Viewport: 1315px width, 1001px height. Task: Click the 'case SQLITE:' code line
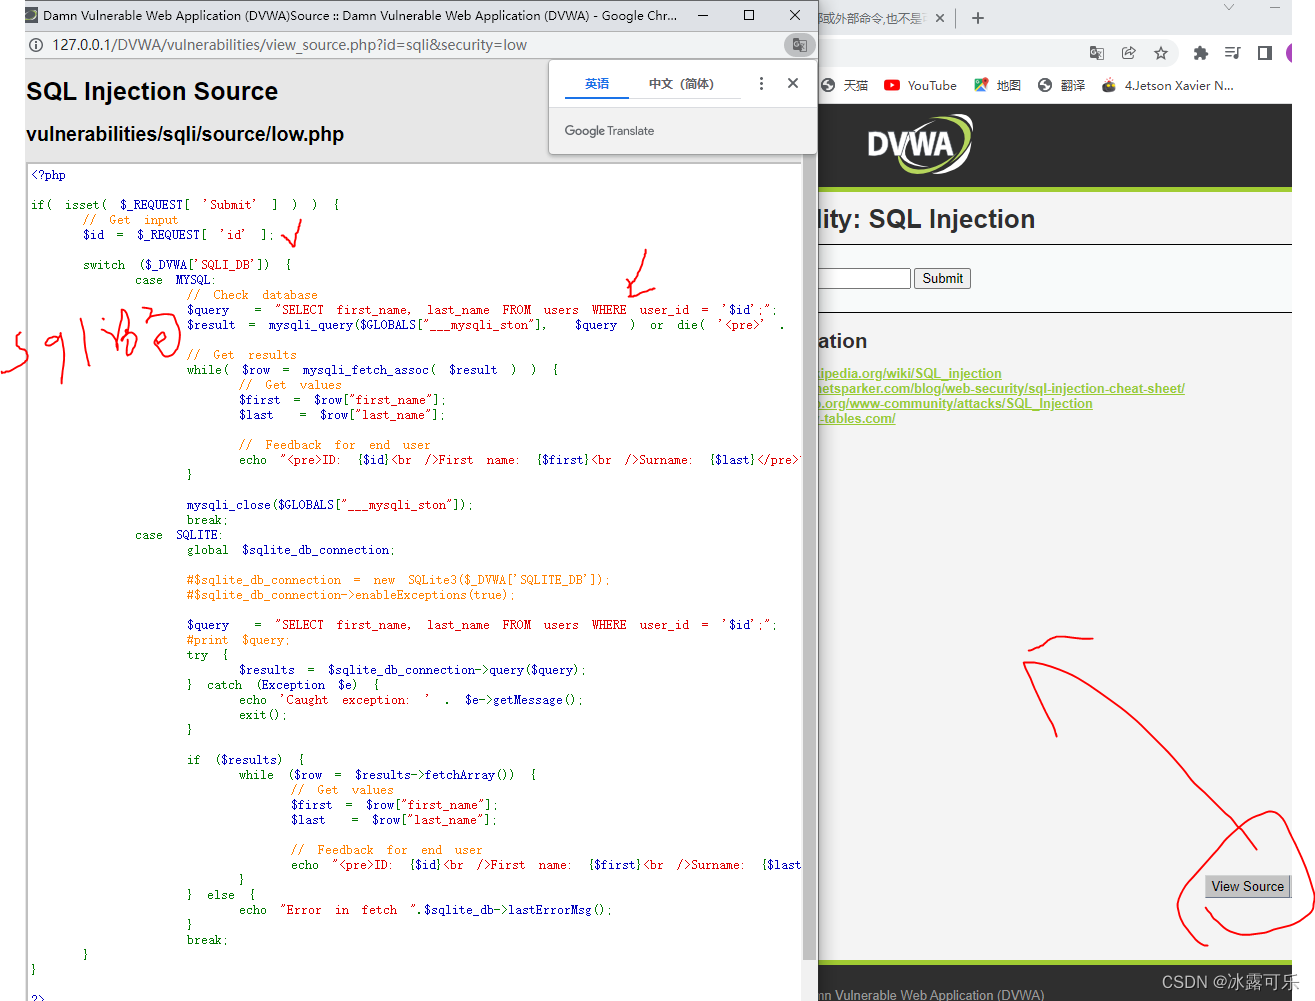coord(179,535)
